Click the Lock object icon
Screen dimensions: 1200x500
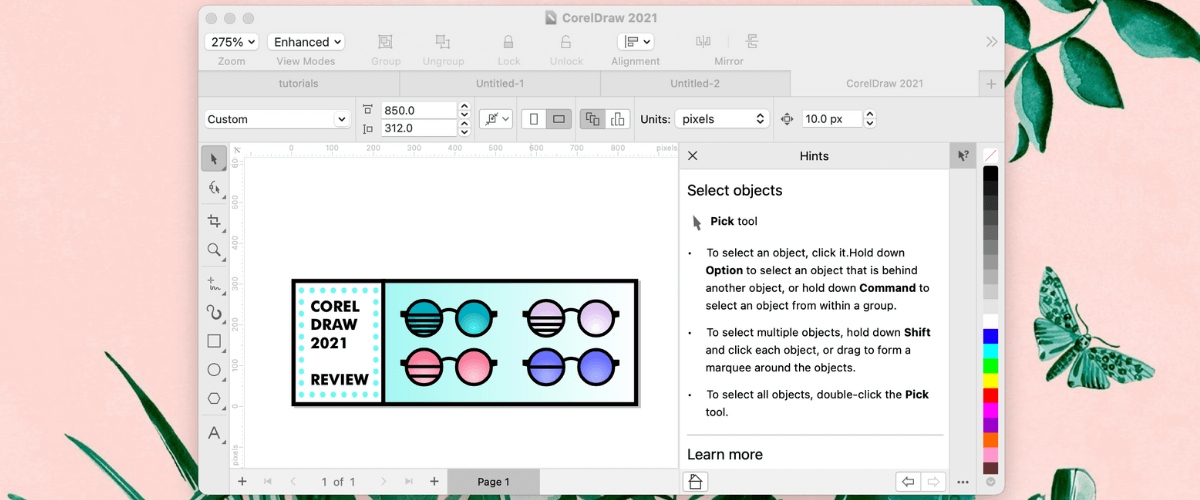coord(508,42)
